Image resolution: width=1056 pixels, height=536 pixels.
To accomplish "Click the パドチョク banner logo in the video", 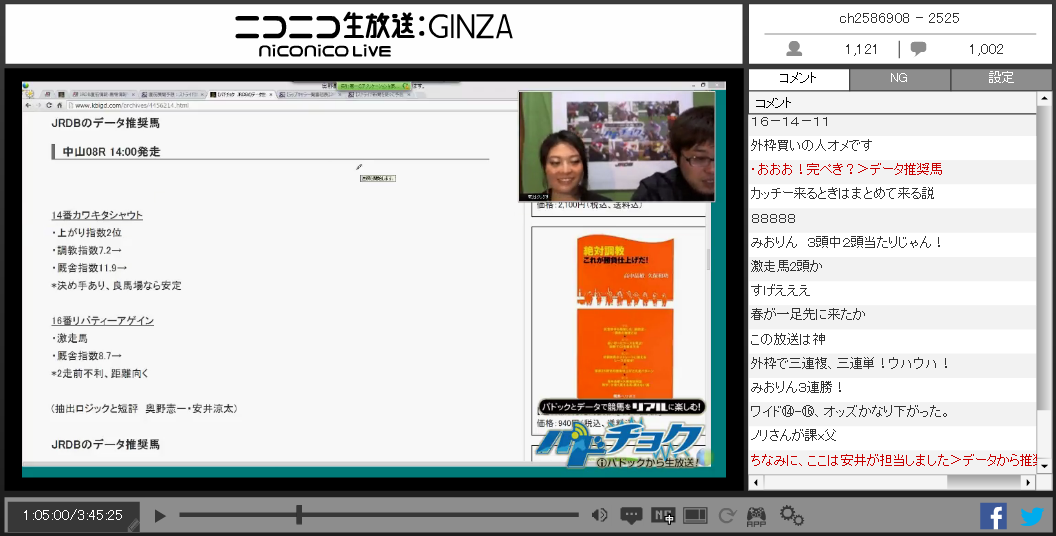I will click(620, 441).
